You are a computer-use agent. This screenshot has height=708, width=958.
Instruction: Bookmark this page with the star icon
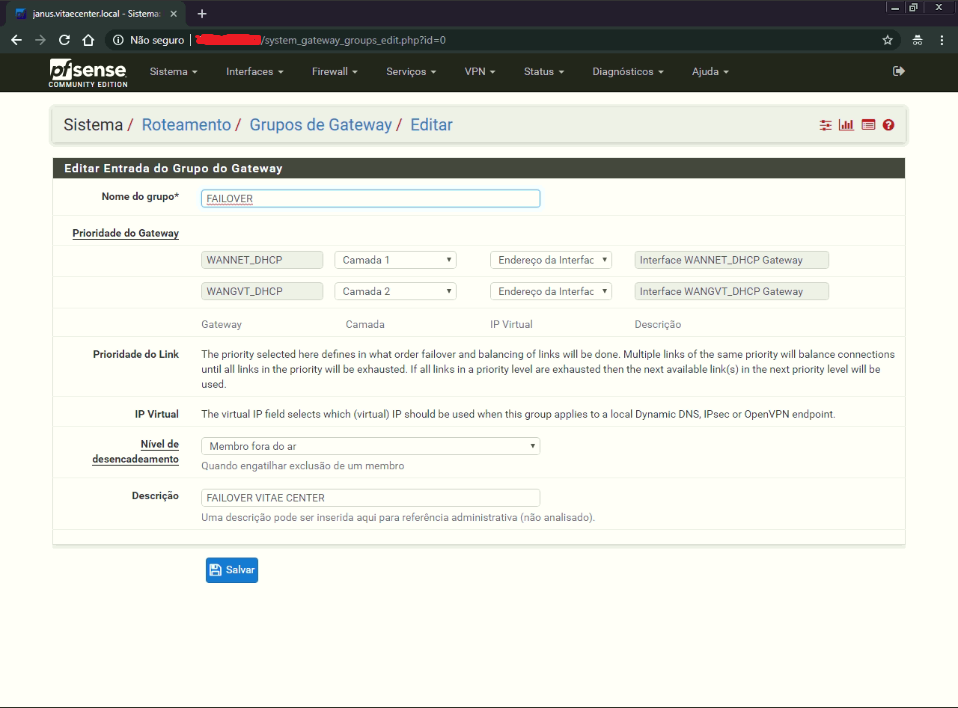pos(887,40)
